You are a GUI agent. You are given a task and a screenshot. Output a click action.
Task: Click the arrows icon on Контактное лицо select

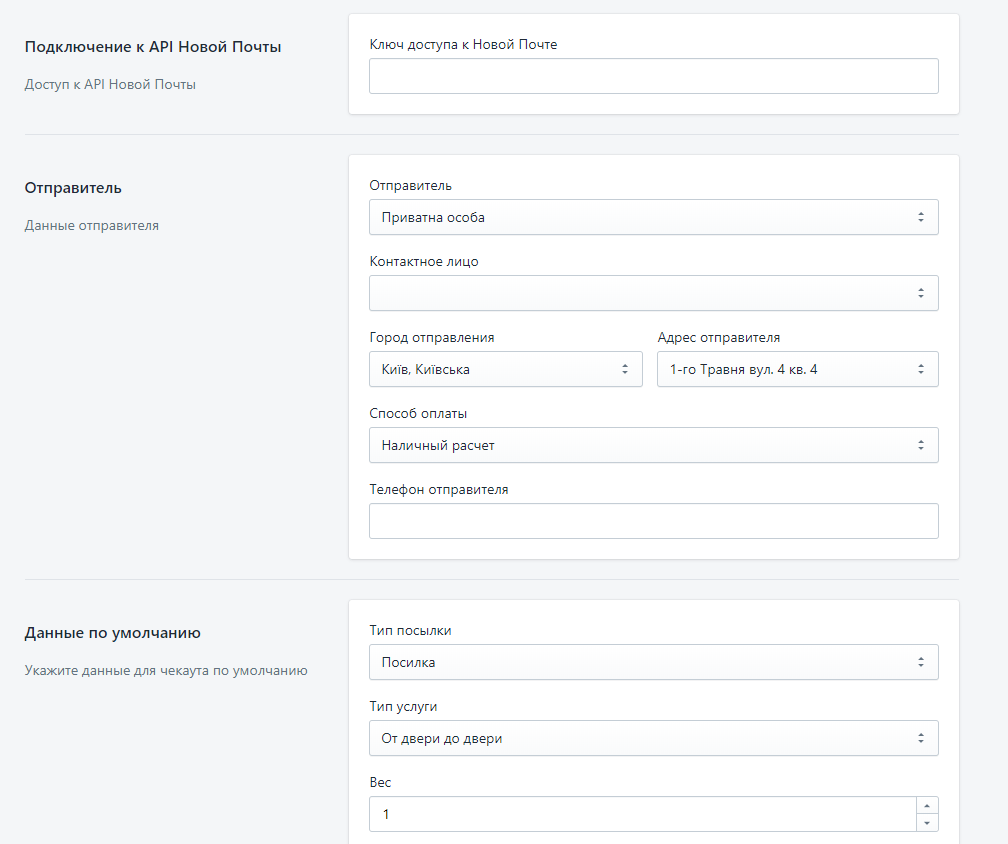click(920, 293)
